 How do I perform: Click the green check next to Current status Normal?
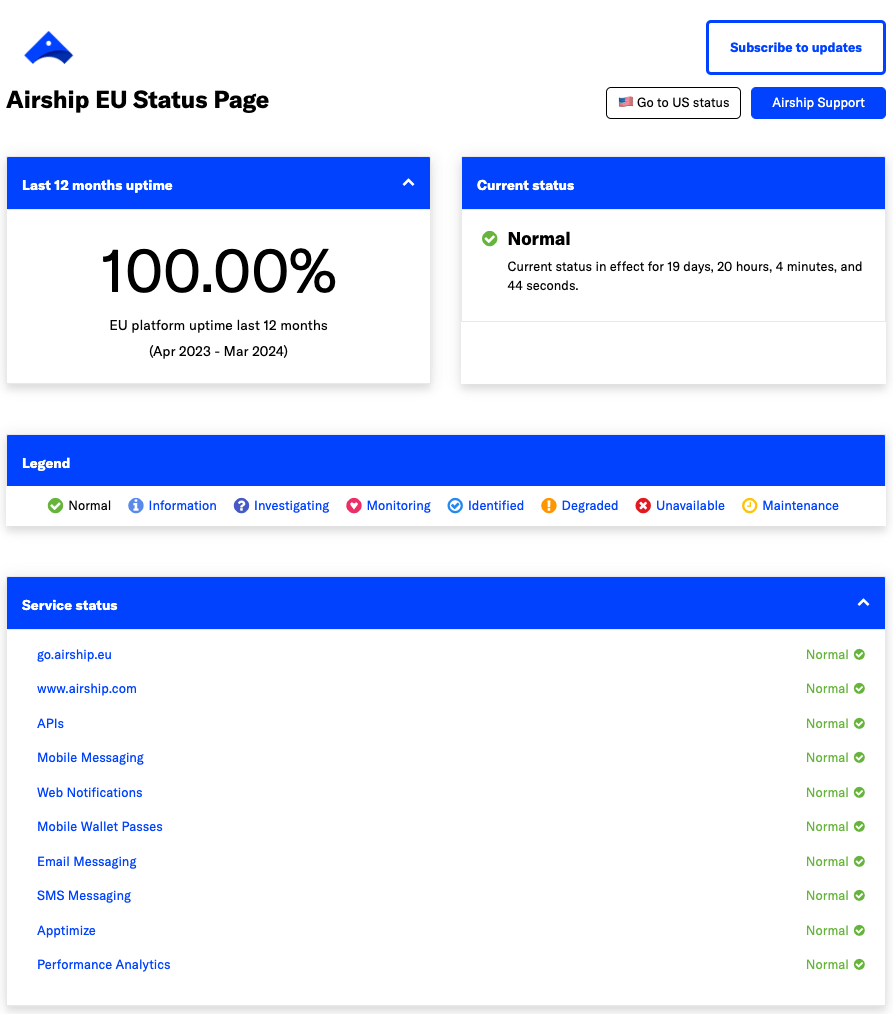[x=490, y=239]
